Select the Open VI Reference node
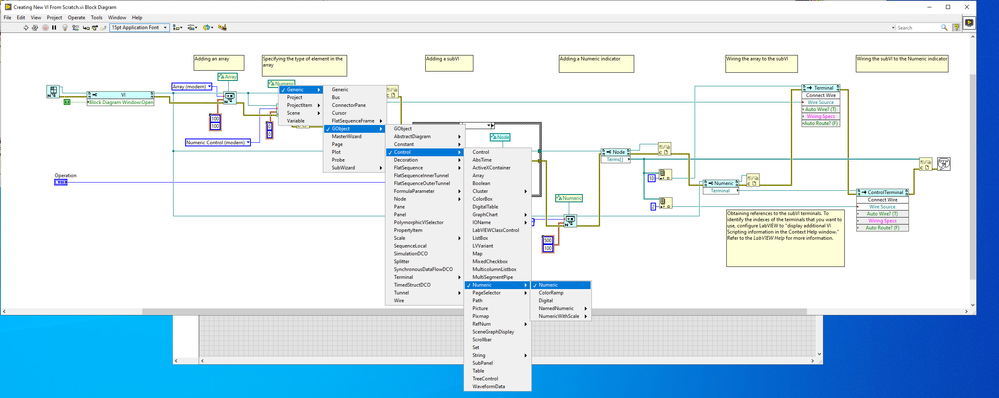Viewport: 999px width, 398px height. click(54, 92)
